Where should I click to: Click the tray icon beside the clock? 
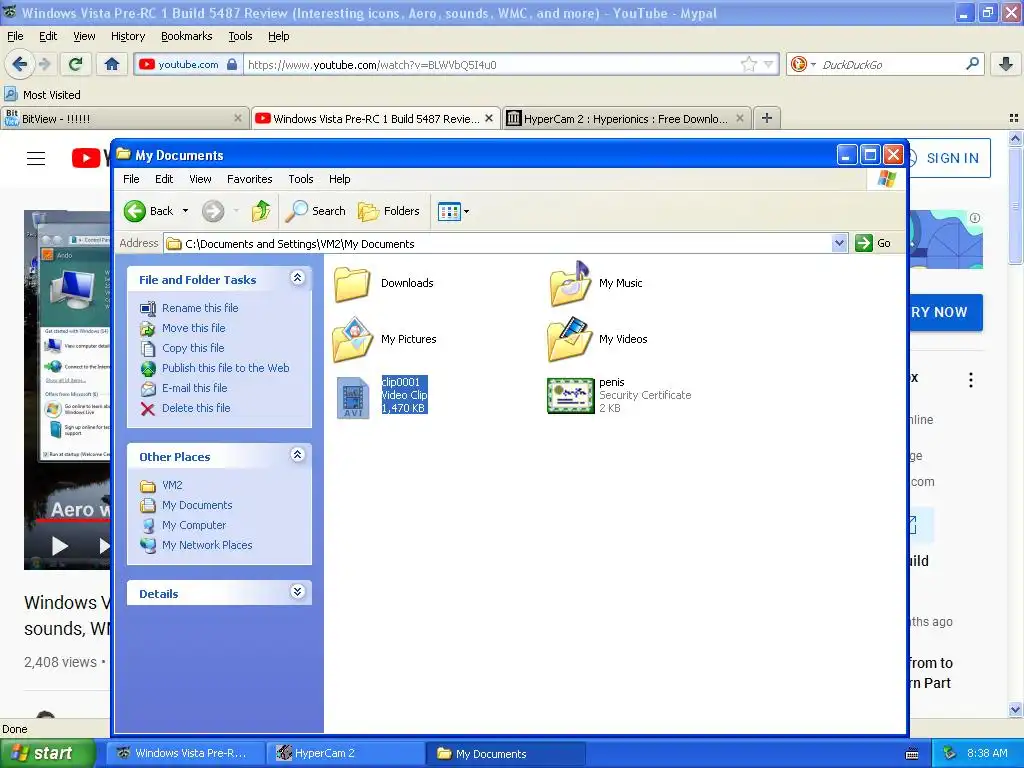(950, 753)
